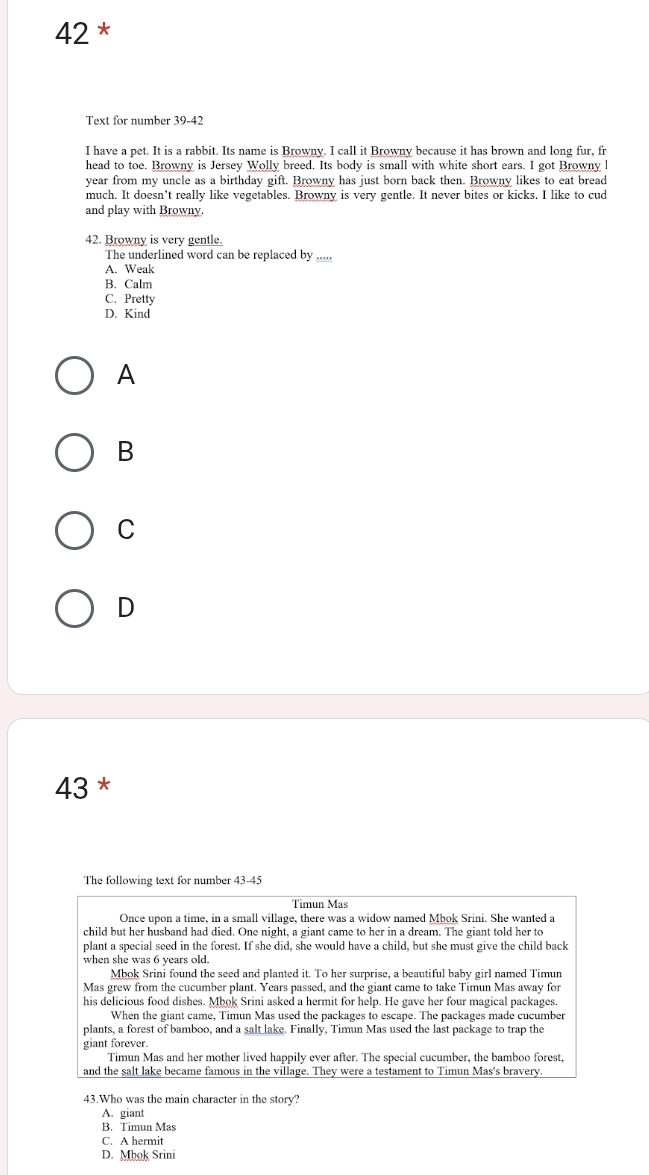Click the letter B answer label
649x1175 pixels.
[x=126, y=452]
